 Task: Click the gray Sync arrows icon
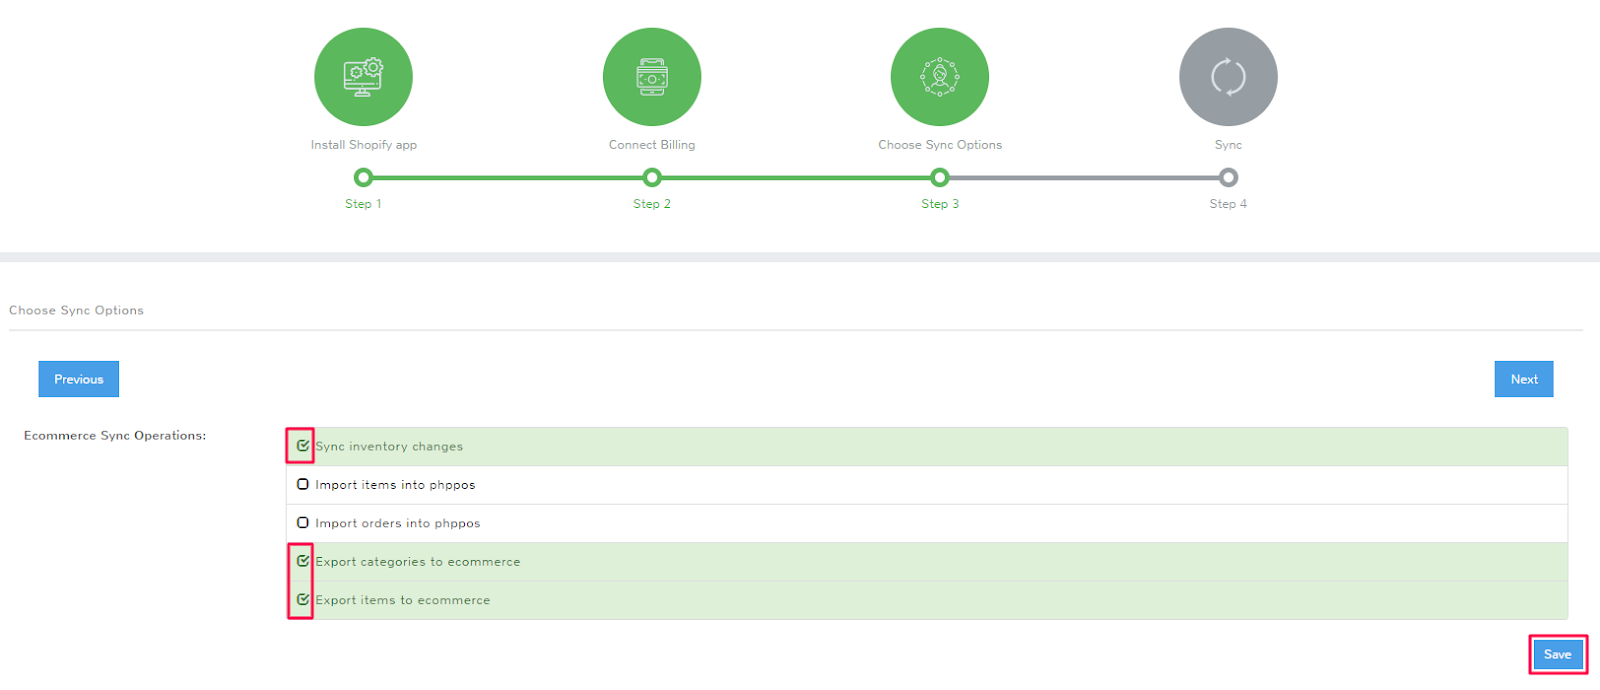tap(1227, 77)
